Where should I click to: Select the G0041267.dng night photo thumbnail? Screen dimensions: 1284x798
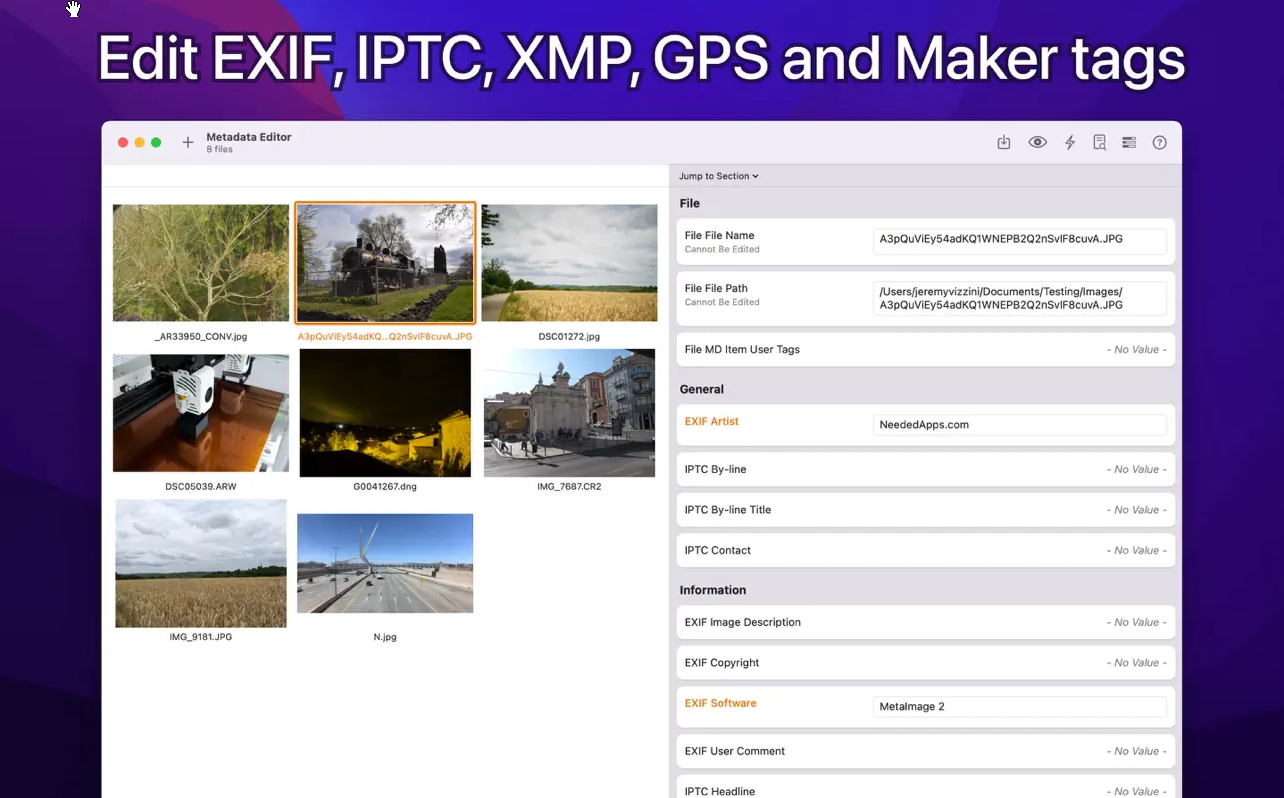tap(385, 413)
